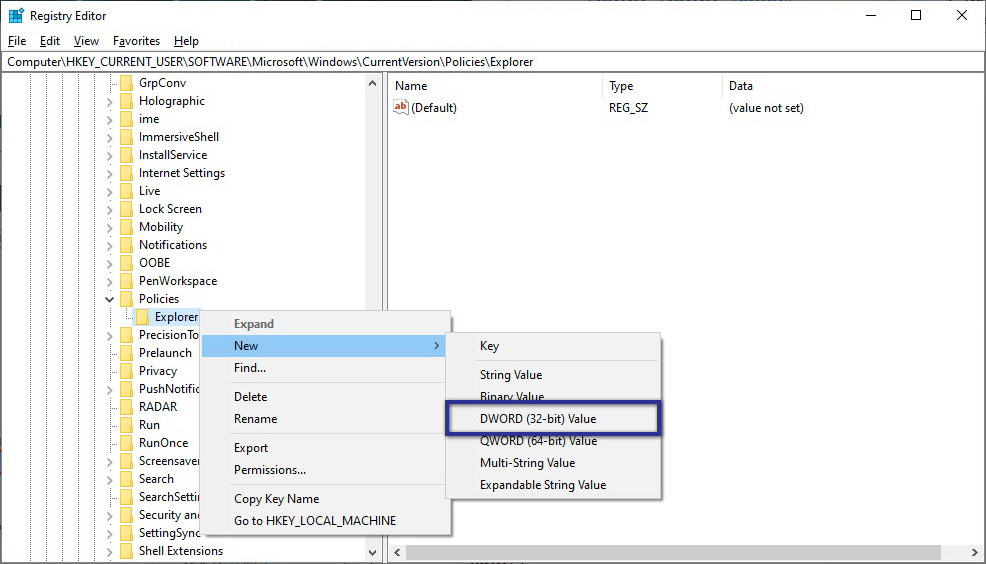
Task: Select the Mobility key label
Action: click(161, 227)
